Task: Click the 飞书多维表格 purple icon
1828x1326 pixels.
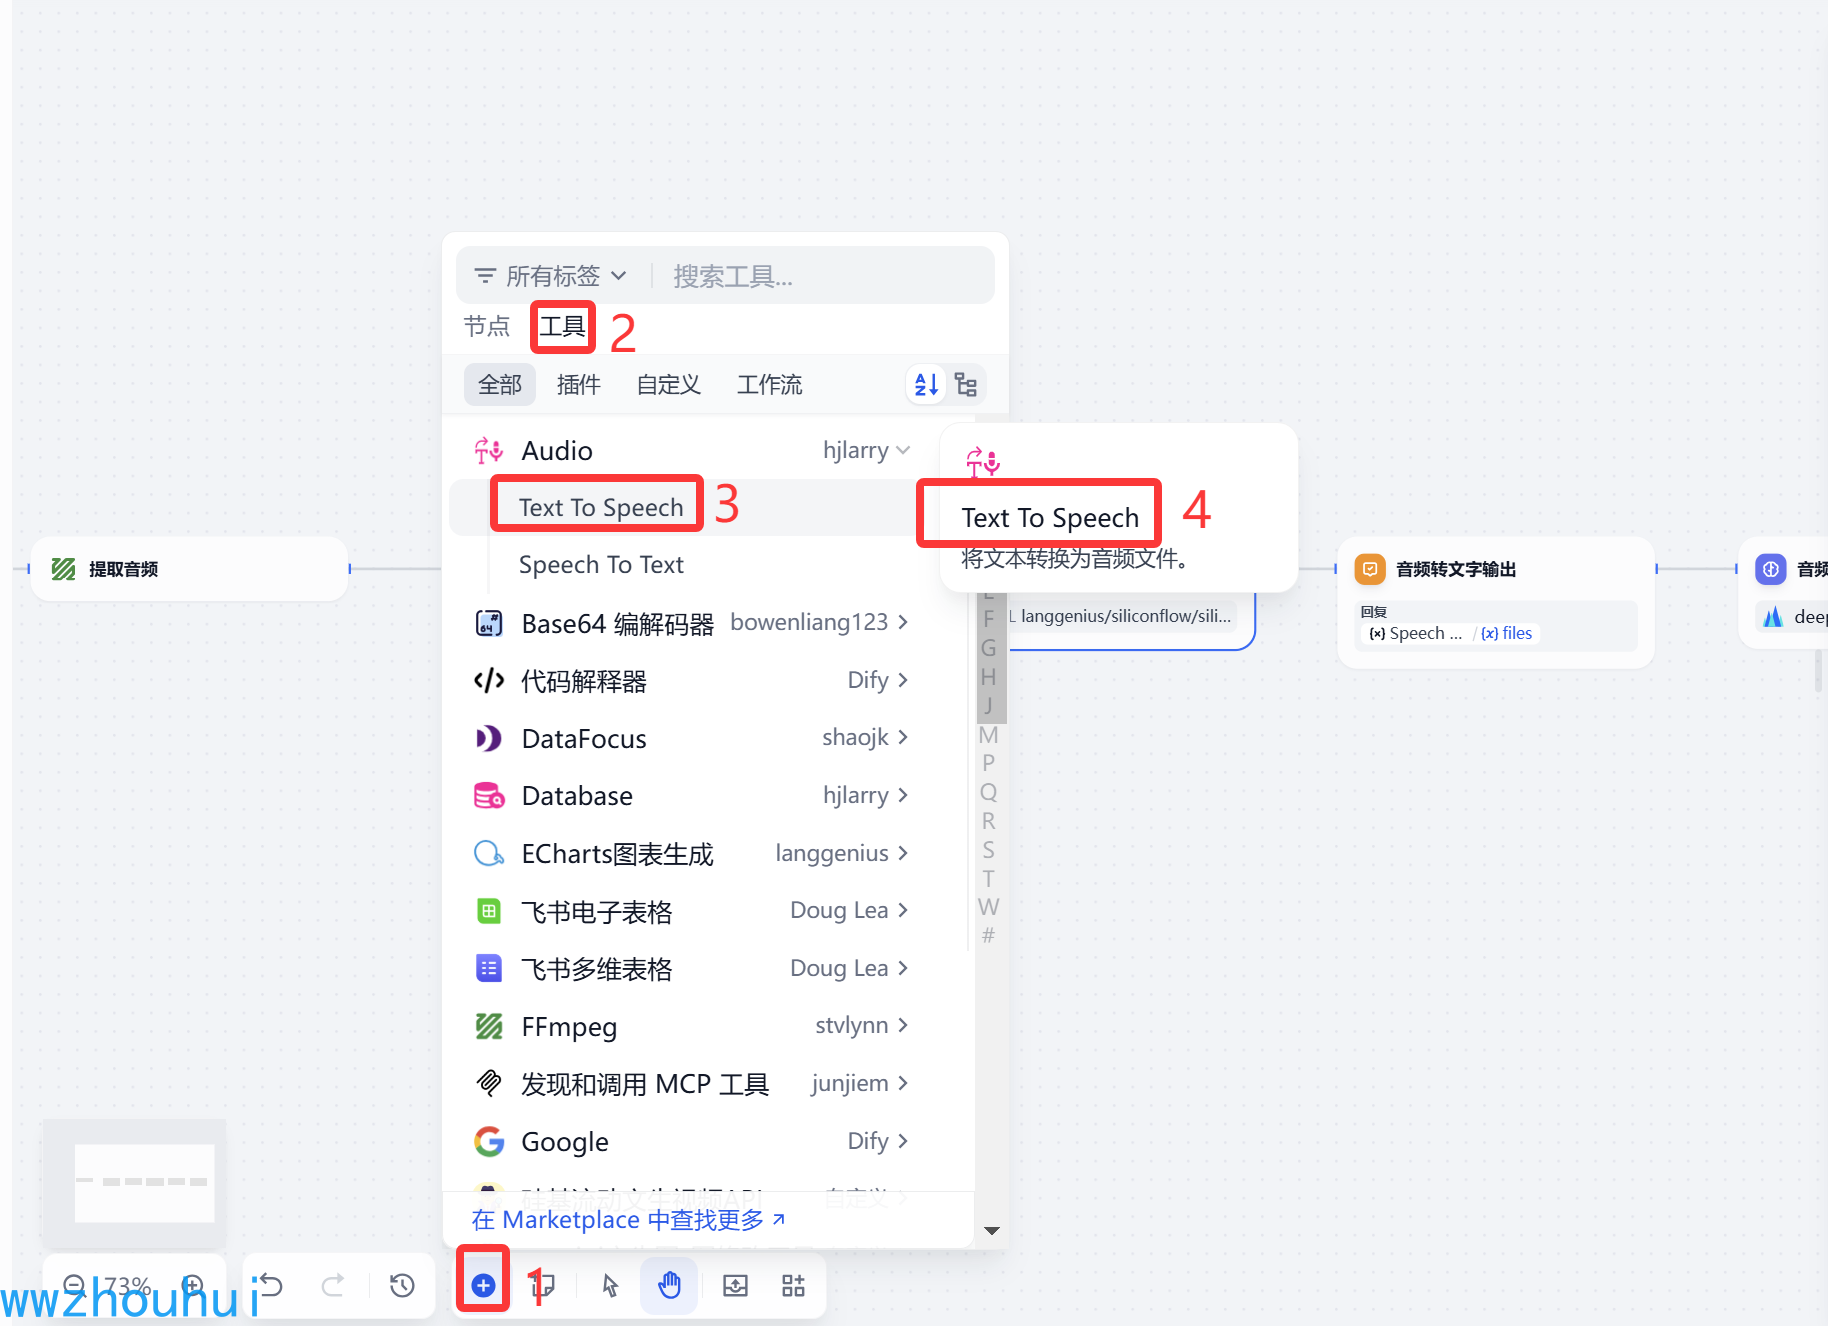Action: point(488,968)
